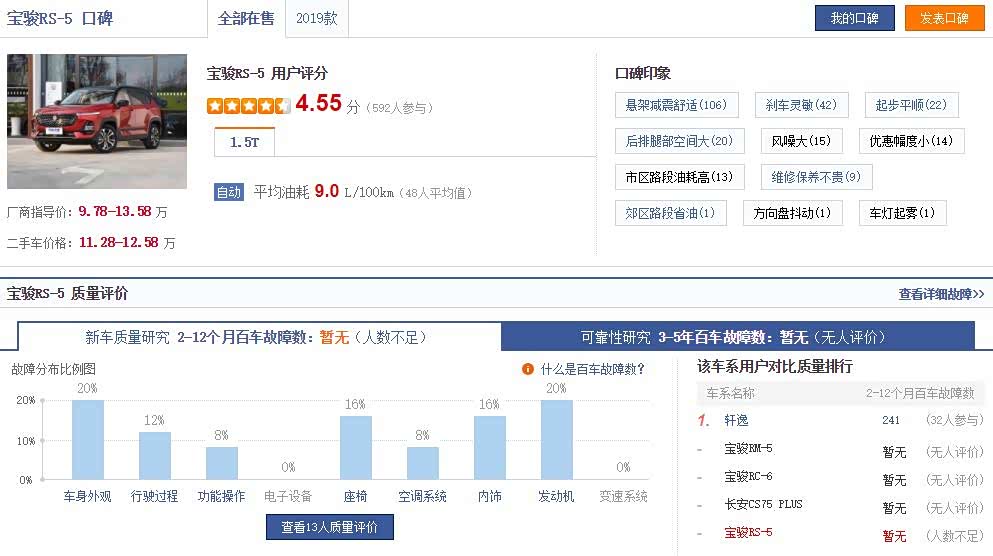The image size is (993, 556).
Task: Click the 功能操作 8% bar
Action: [x=222, y=463]
